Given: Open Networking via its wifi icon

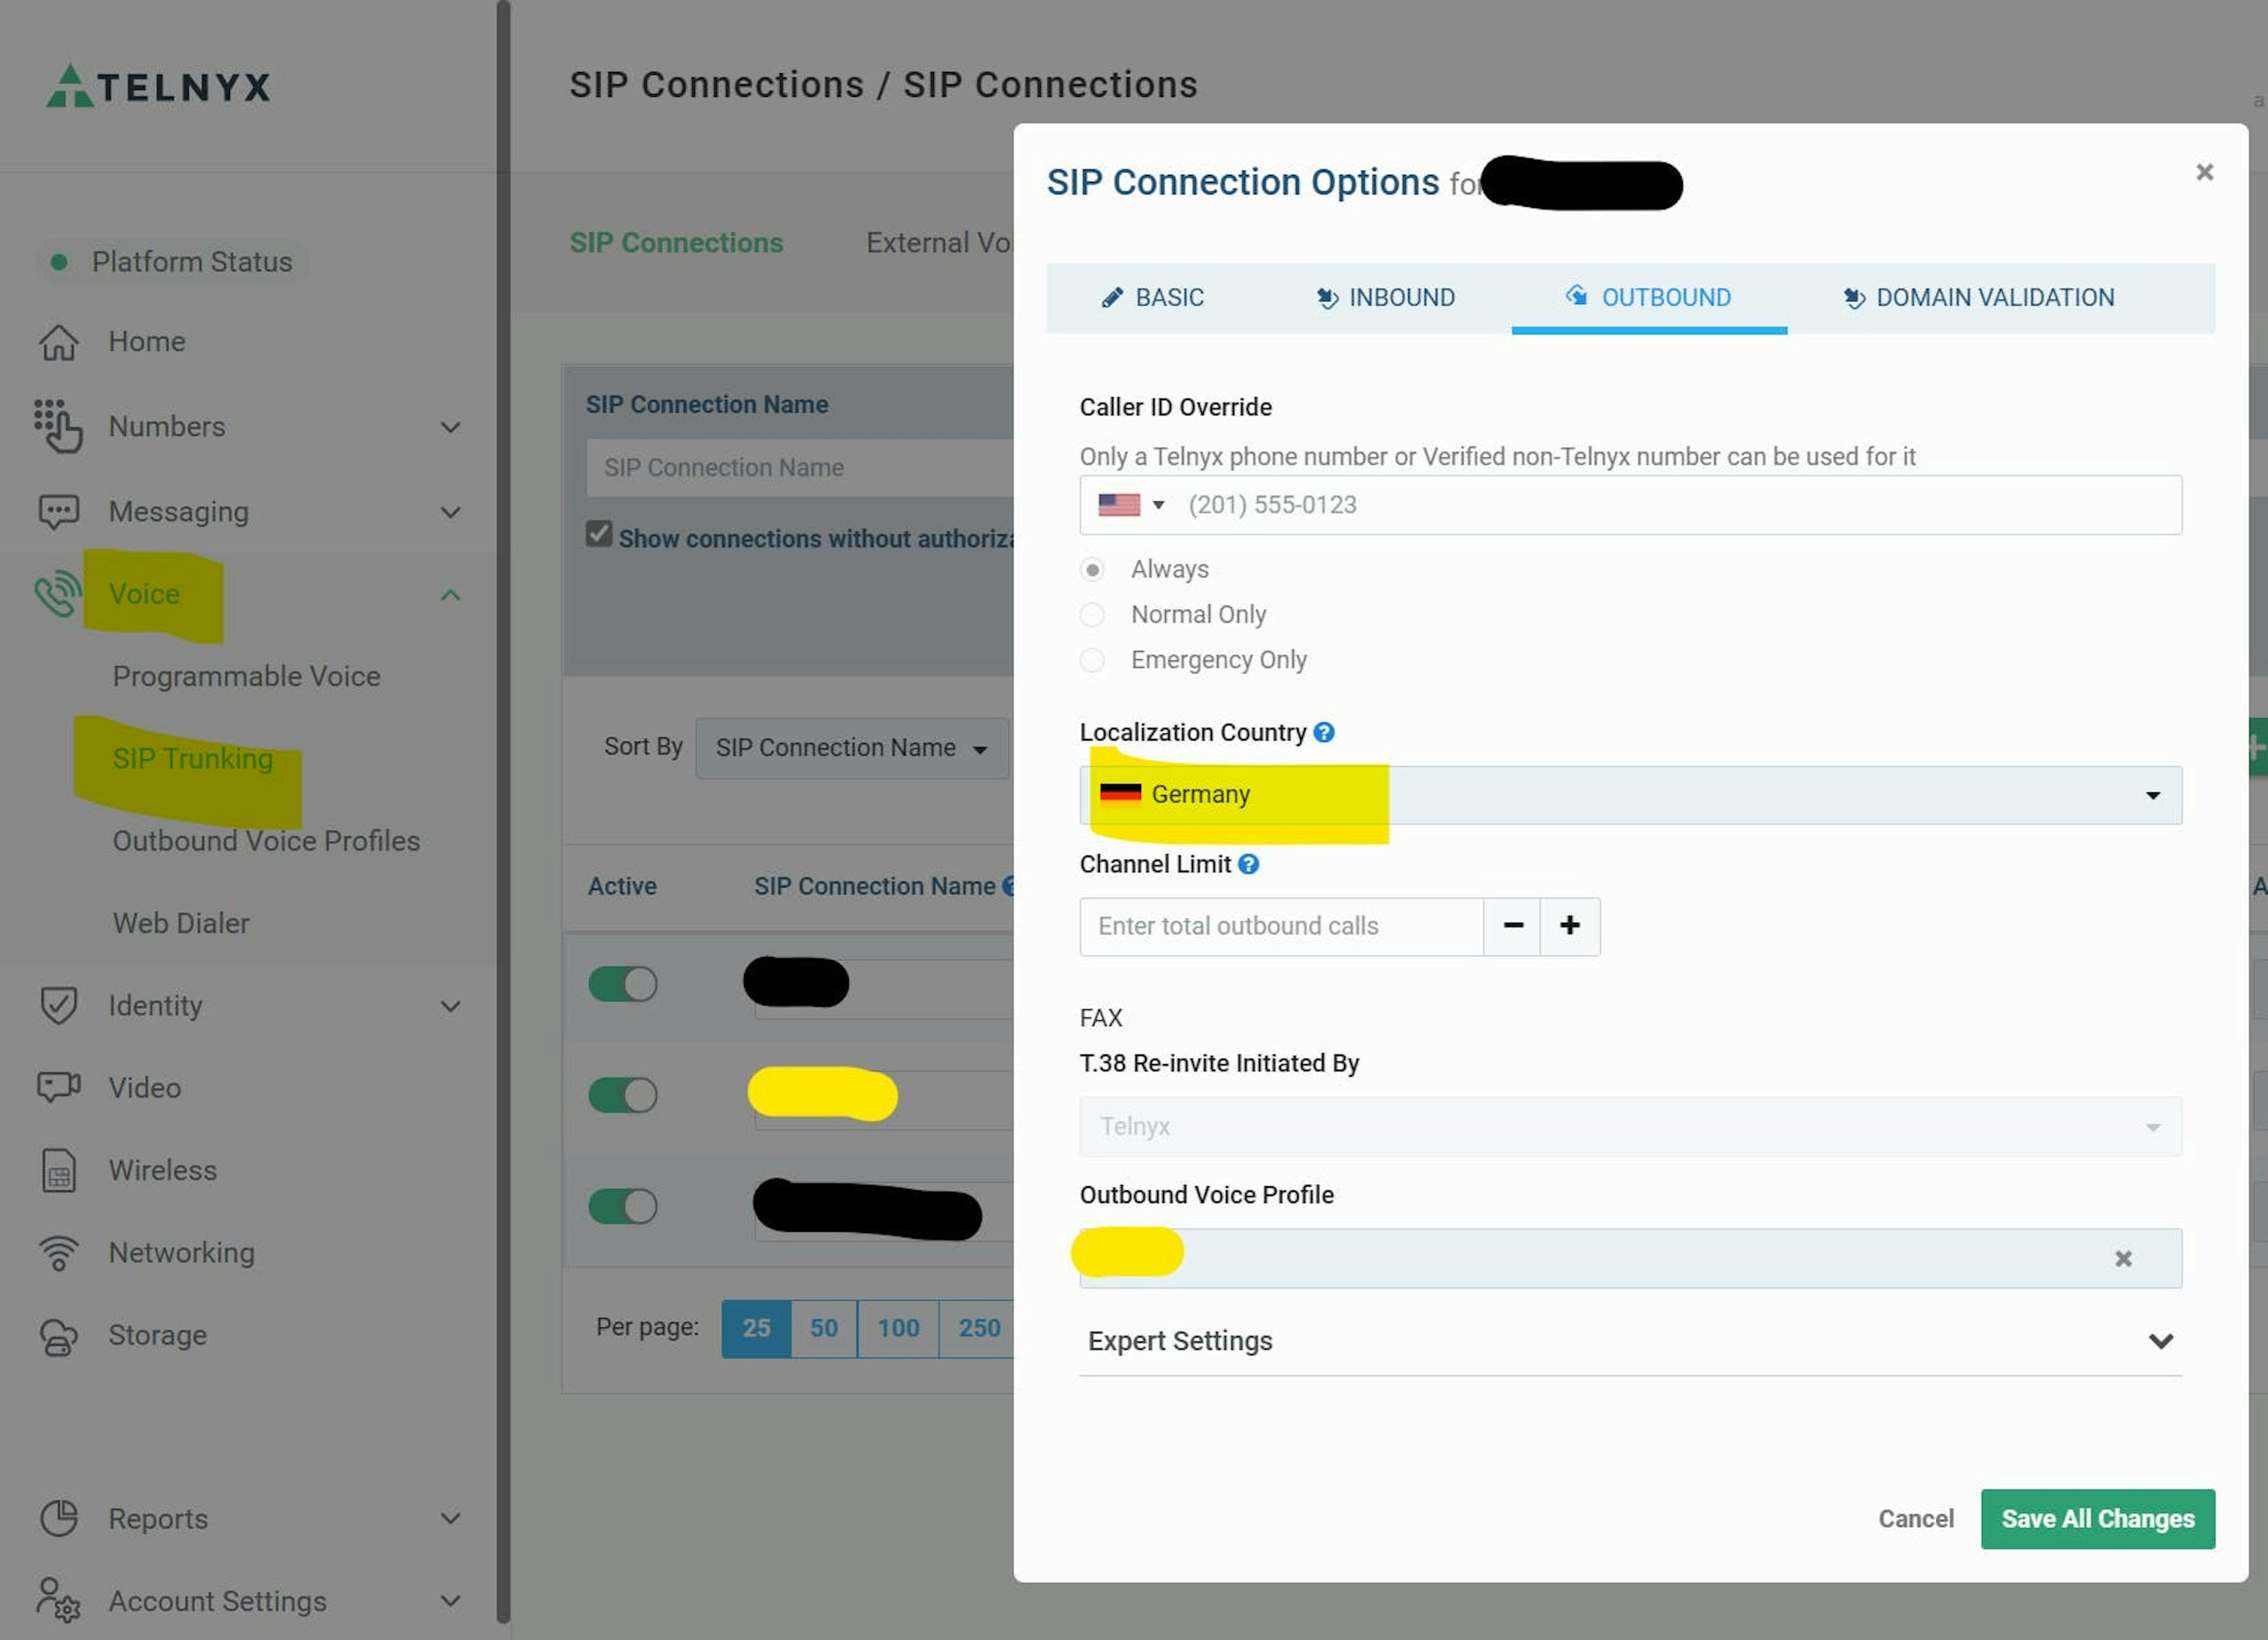Looking at the screenshot, I should [58, 1252].
